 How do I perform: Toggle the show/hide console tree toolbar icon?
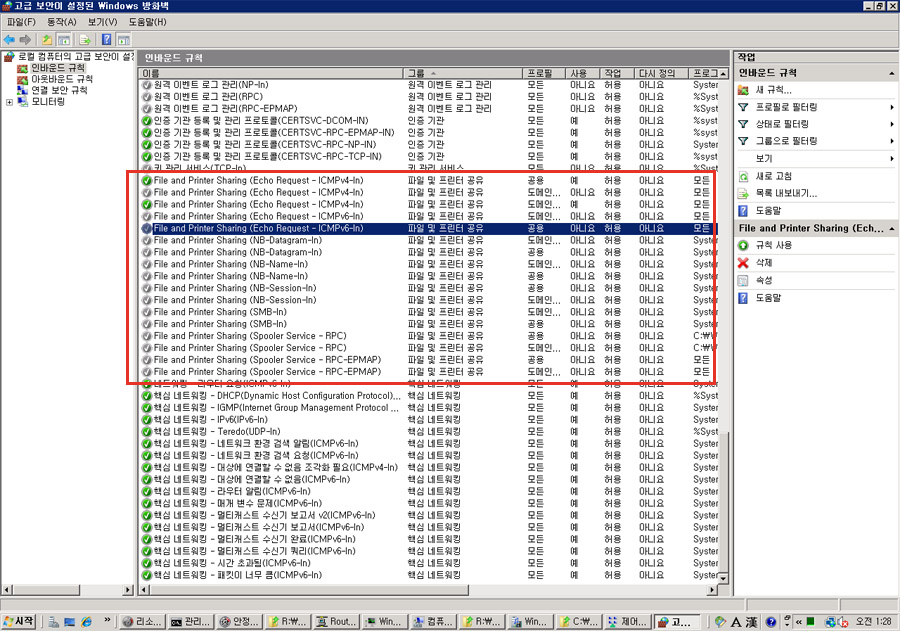point(64,40)
